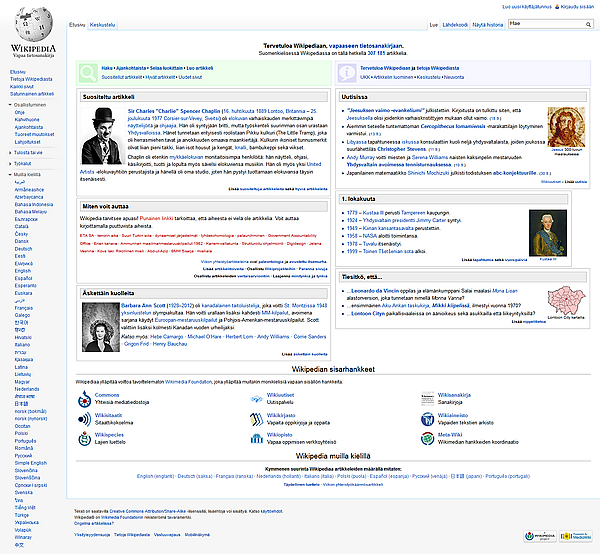Image resolution: width=600 pixels, height=554 pixels.
Task: Click Luo uusi käyttäjätunnus link
Action: pos(527,7)
